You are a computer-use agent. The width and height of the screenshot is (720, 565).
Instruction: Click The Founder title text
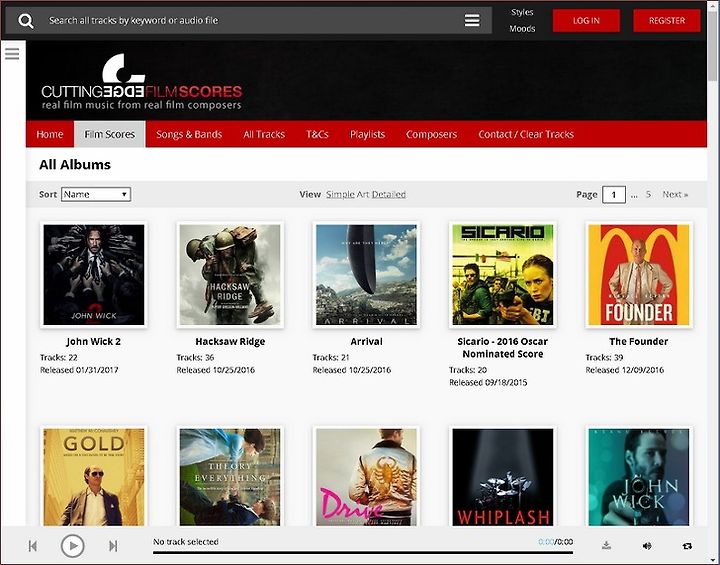coord(639,341)
